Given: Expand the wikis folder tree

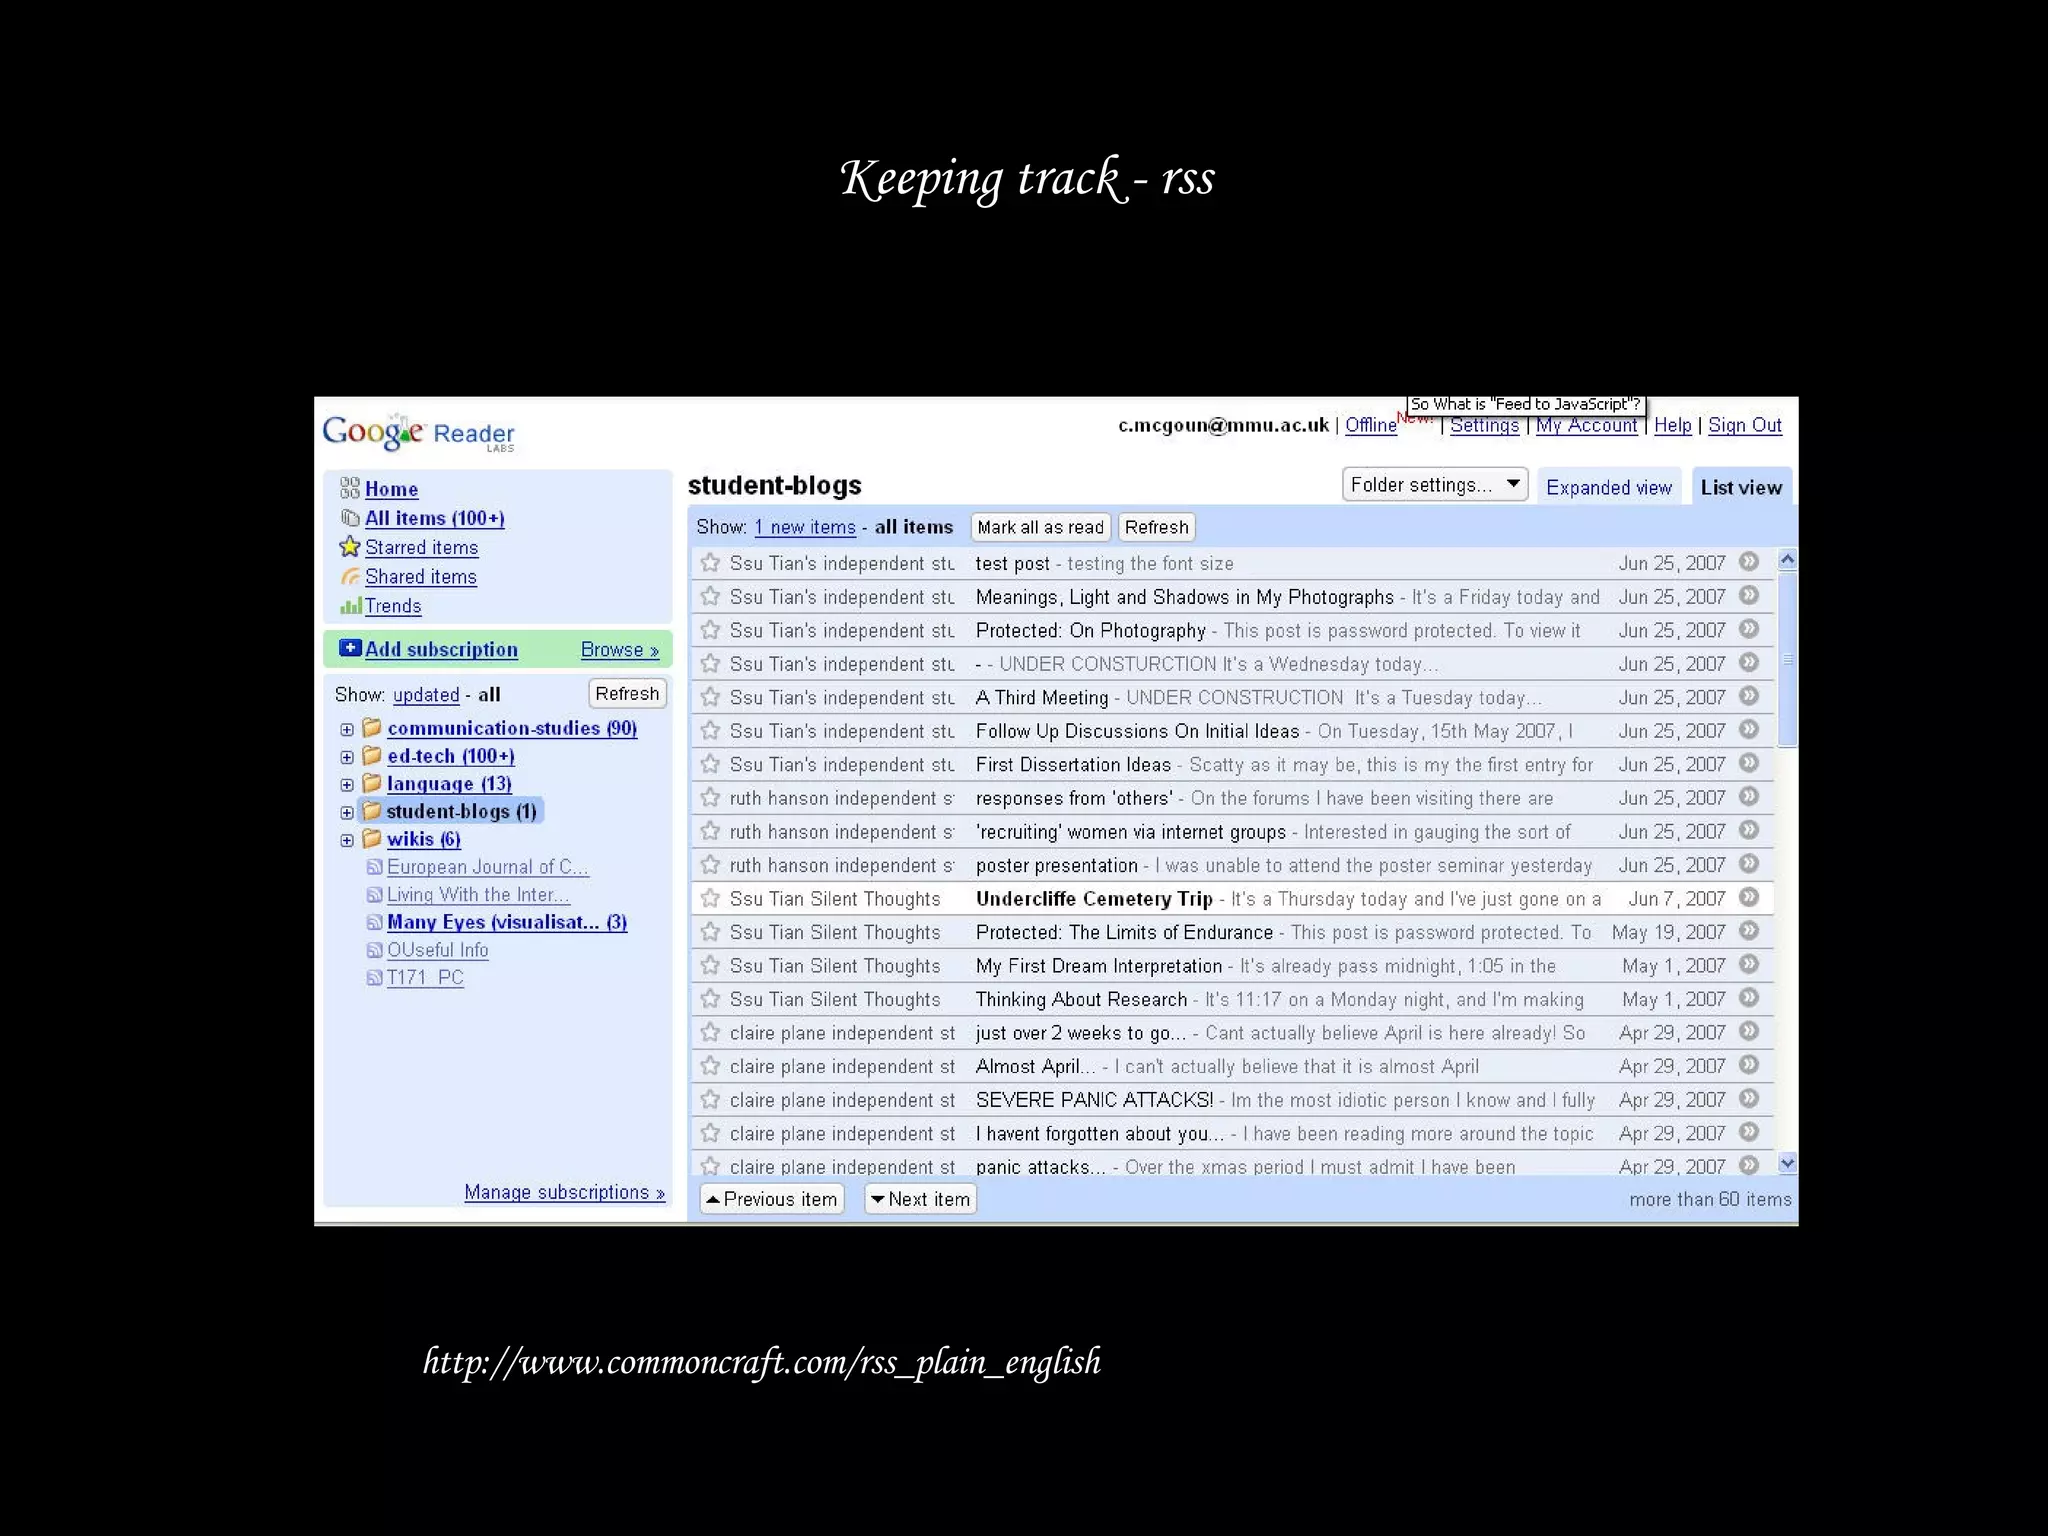Looking at the screenshot, I should pos(347,841).
